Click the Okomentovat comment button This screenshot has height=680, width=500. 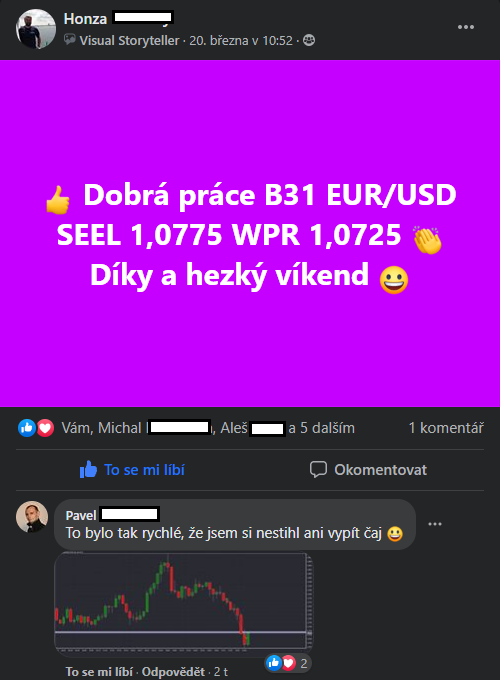(368, 470)
